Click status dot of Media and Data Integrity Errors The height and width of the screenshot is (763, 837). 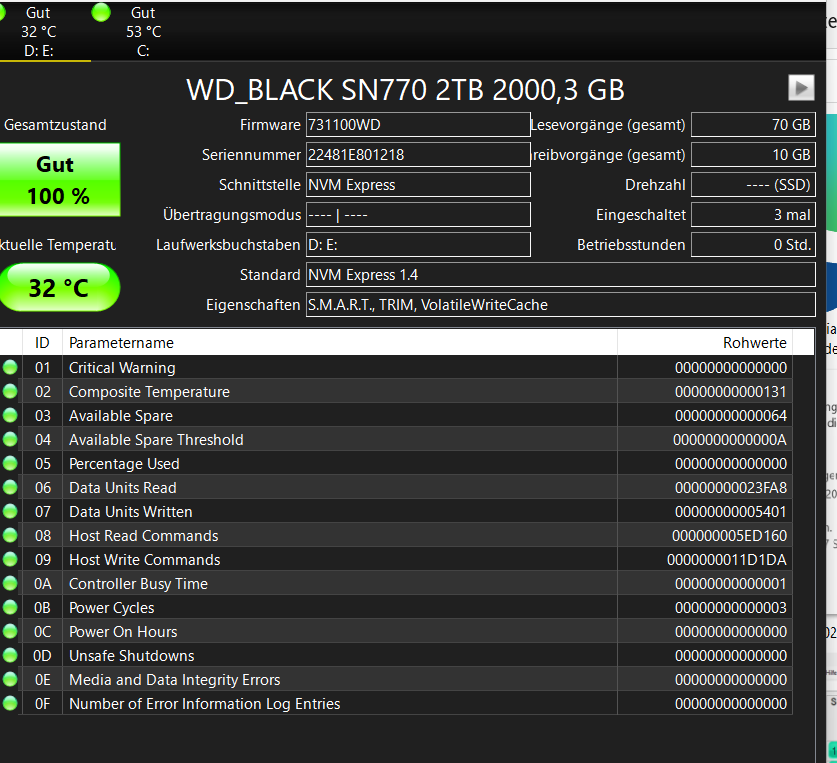10,679
